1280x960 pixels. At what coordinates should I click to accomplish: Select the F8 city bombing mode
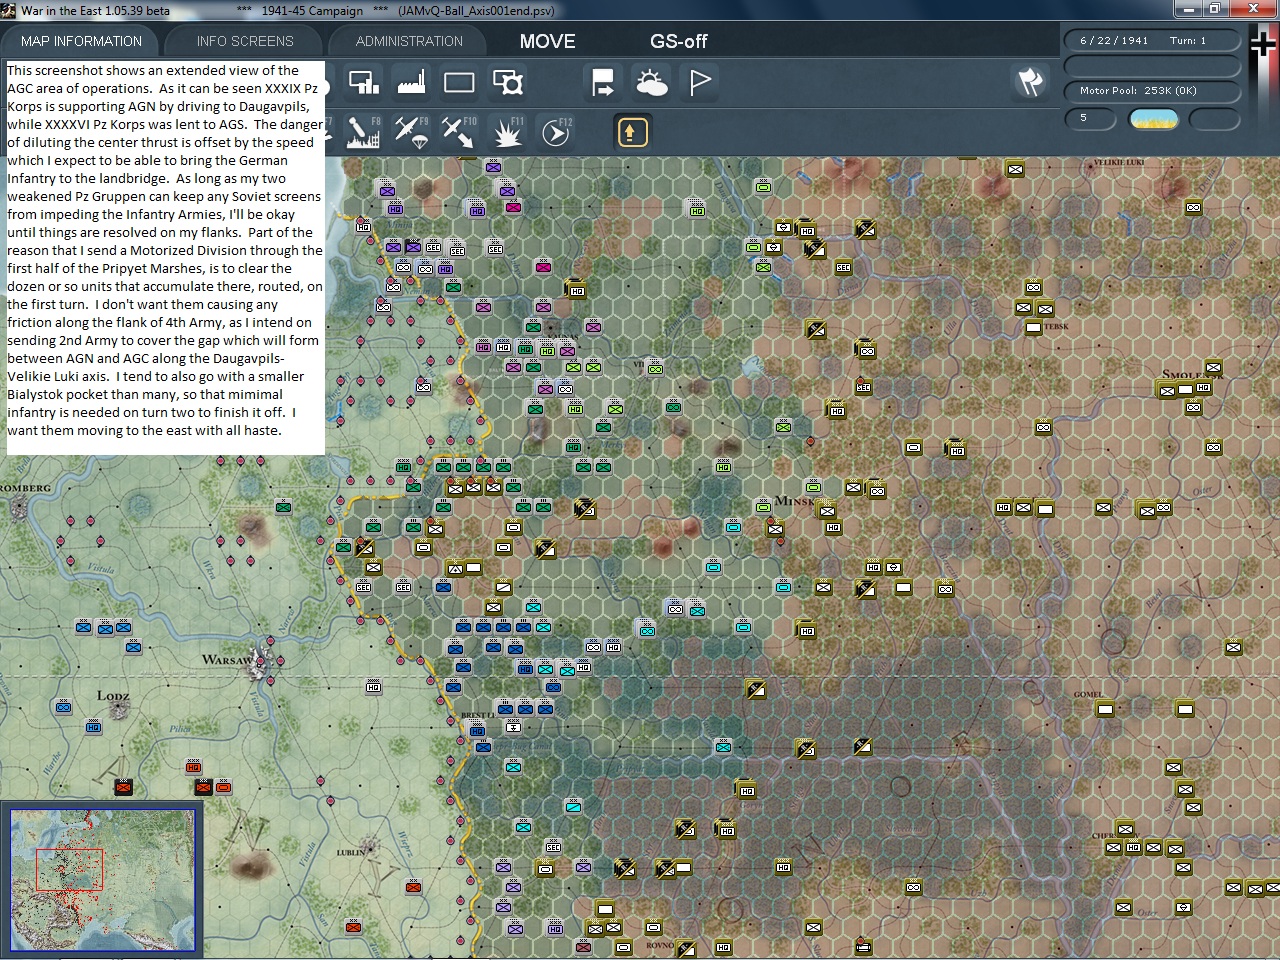click(363, 132)
